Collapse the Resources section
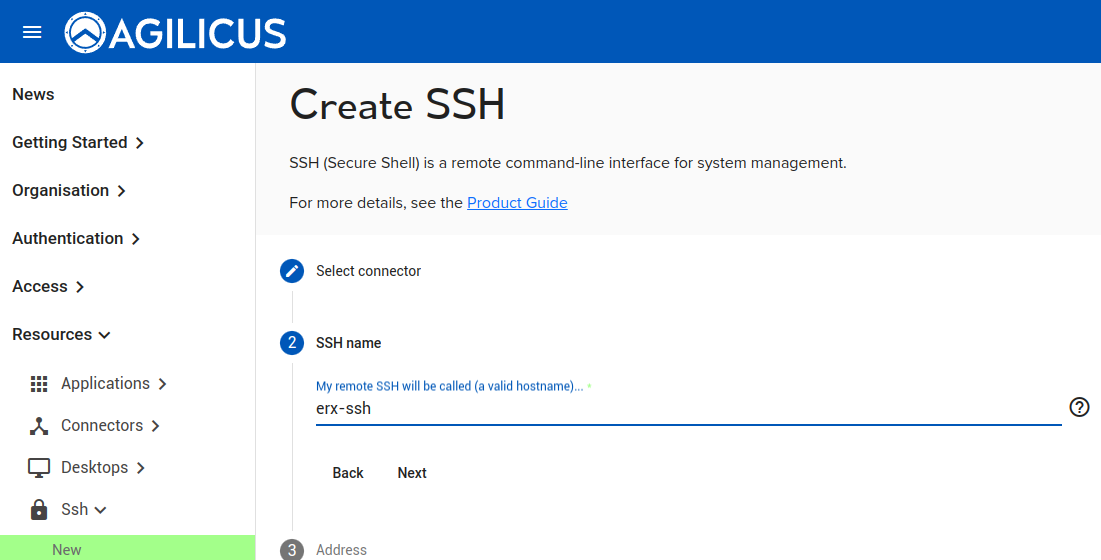The image size is (1101, 560). [x=61, y=335]
